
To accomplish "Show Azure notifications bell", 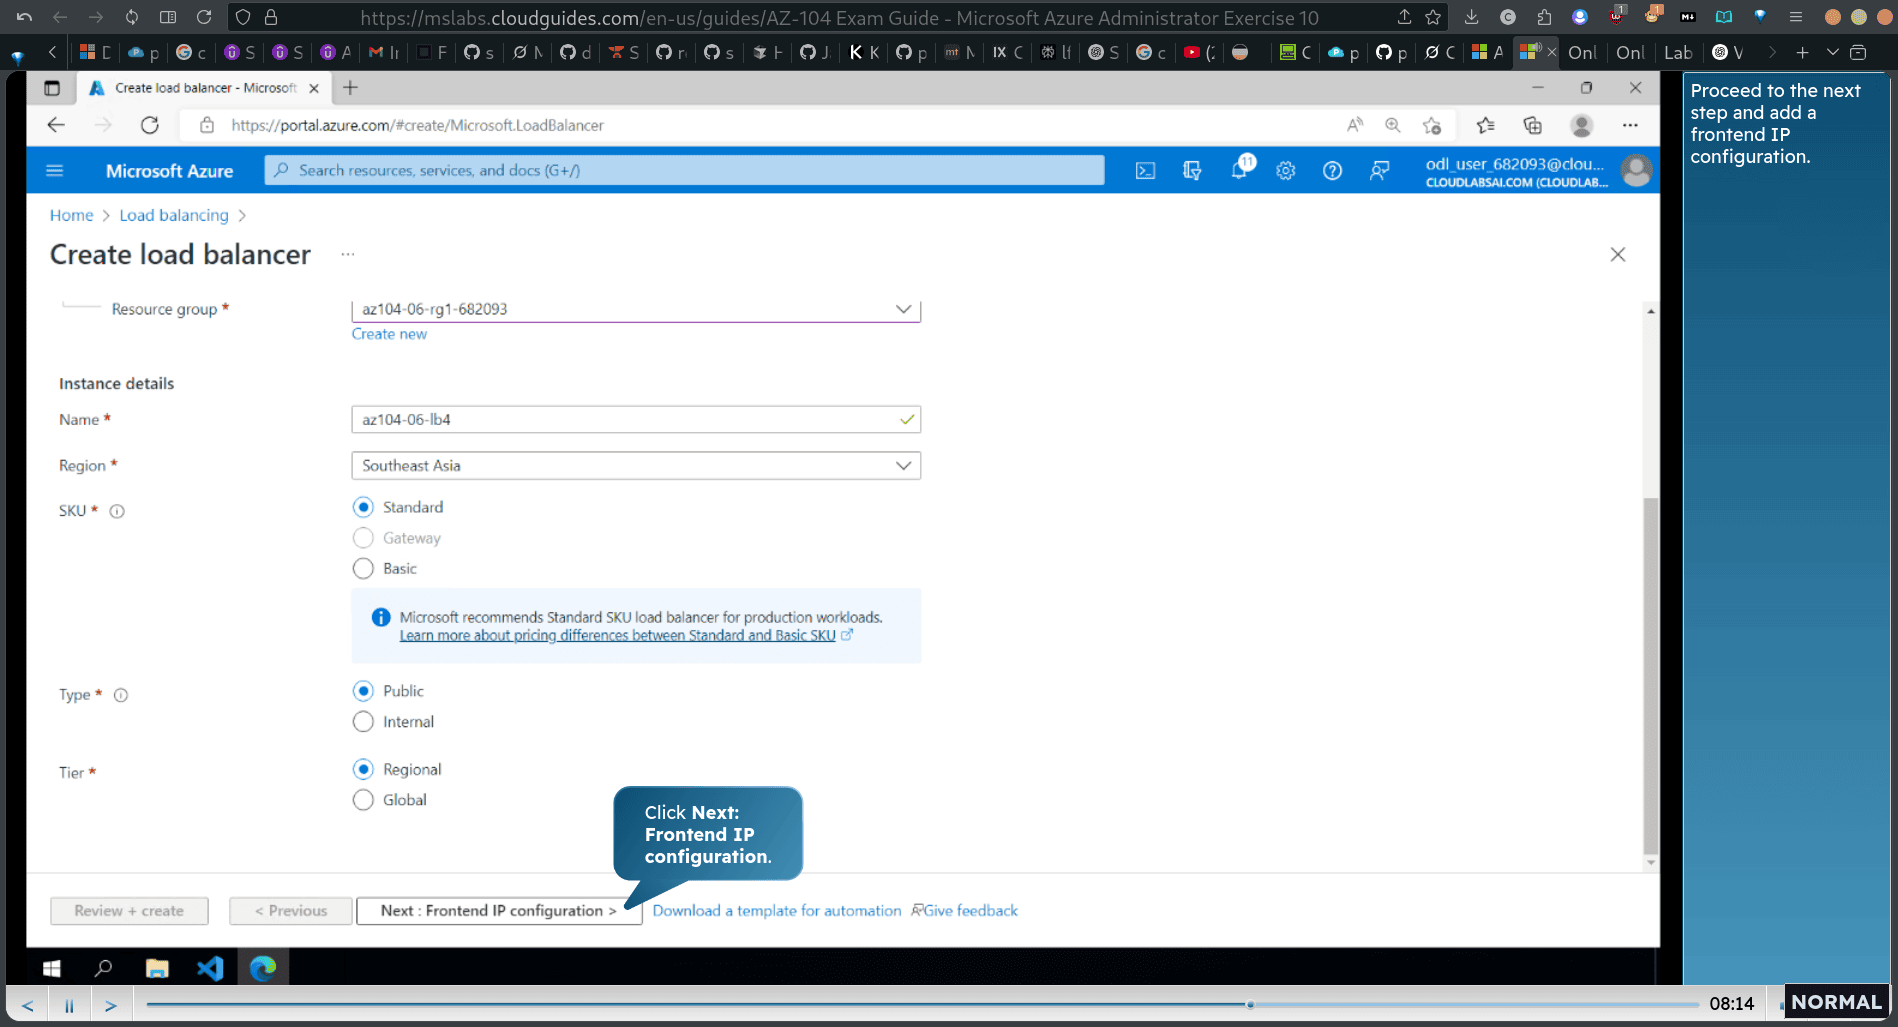I will [x=1239, y=170].
